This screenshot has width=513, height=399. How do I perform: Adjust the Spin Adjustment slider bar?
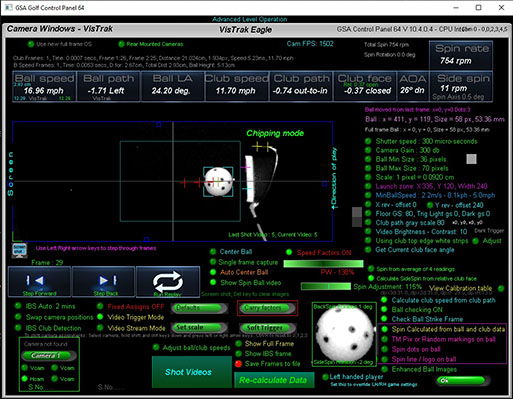(x=326, y=287)
